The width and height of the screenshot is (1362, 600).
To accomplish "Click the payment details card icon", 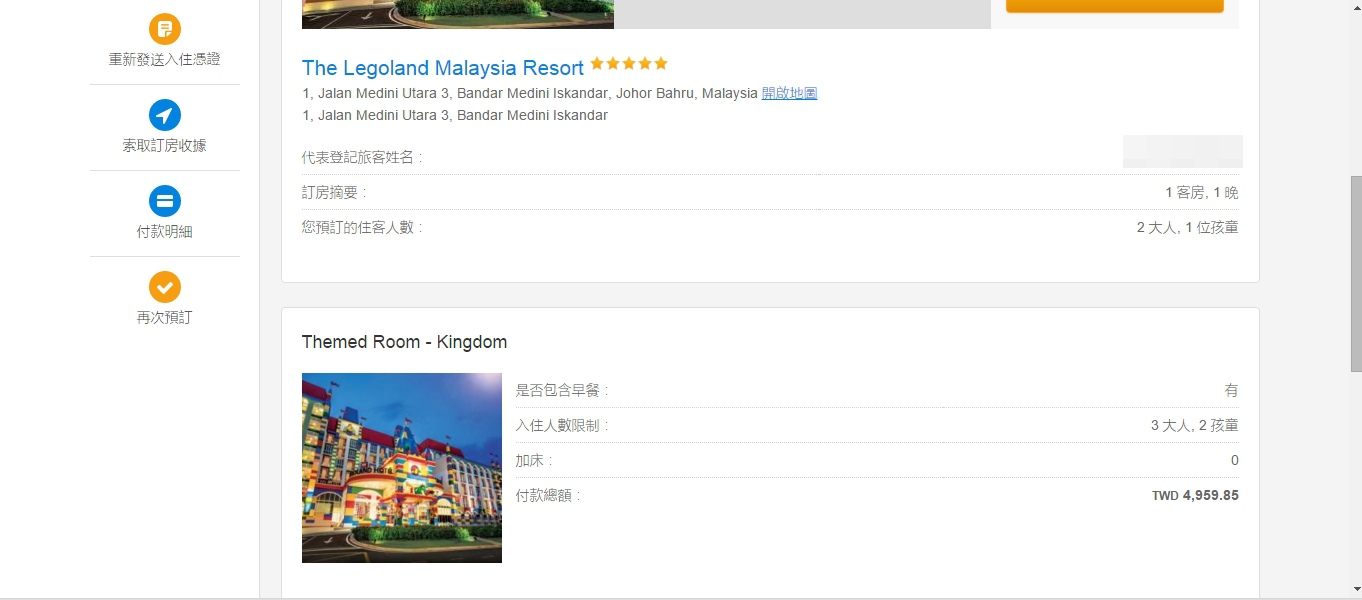I will [x=165, y=201].
